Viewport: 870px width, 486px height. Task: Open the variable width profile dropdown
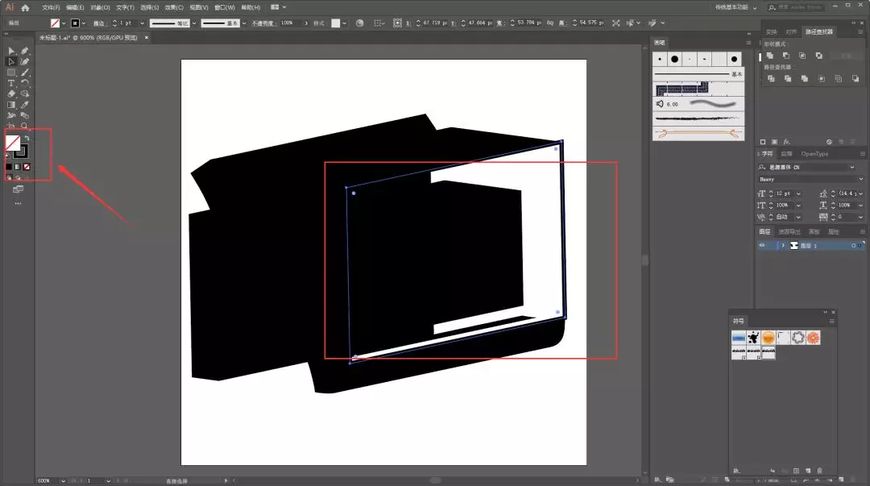194,23
